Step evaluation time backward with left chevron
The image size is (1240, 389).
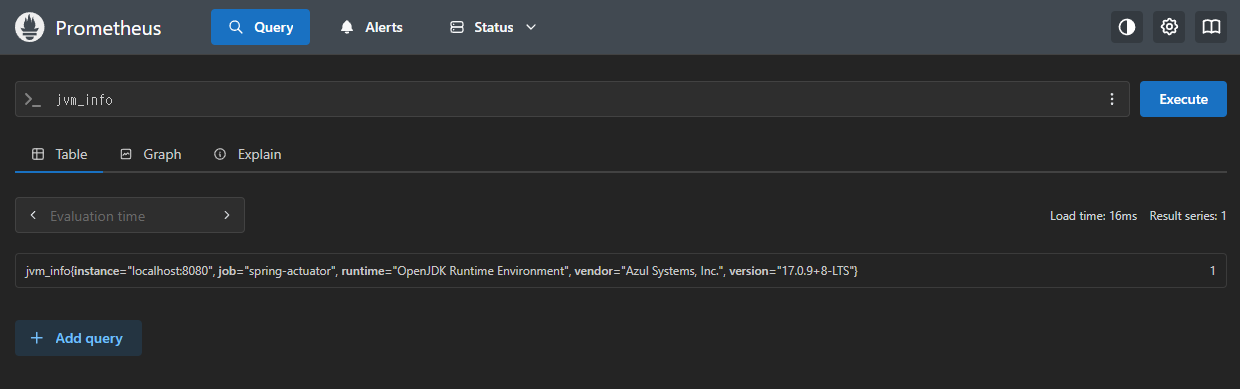(34, 215)
